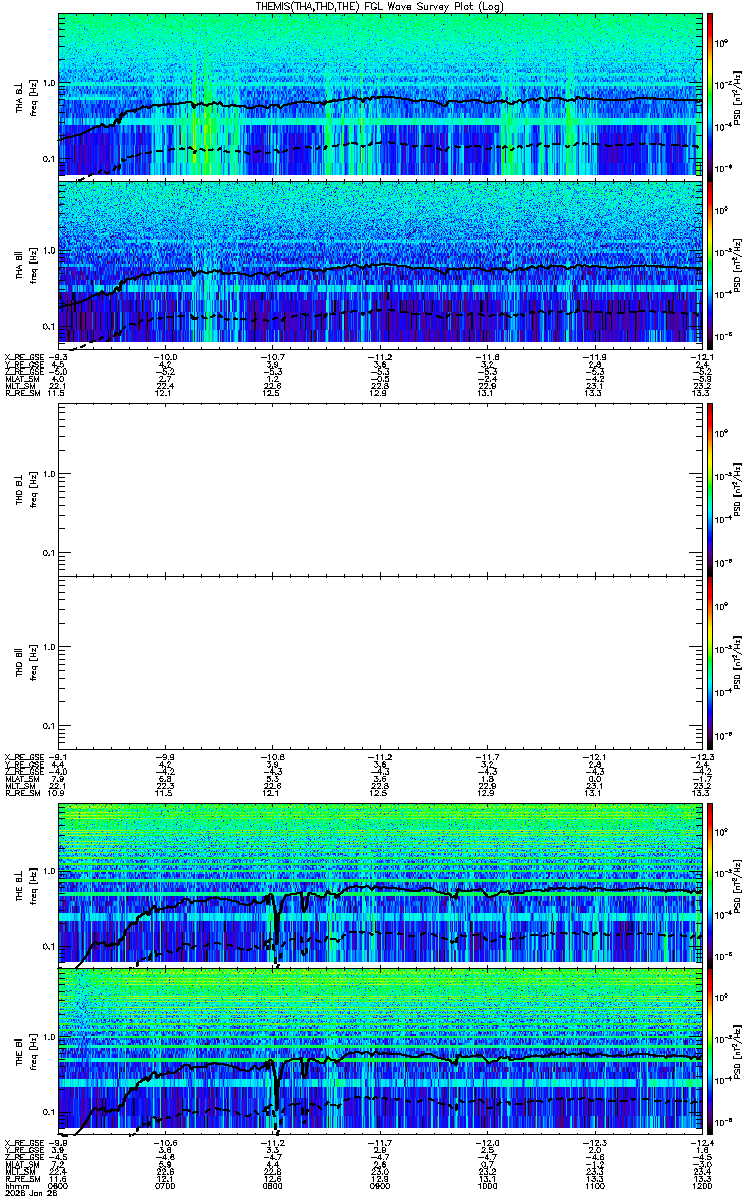
Task: Click X_RE_GSE row label under THA panels
Action: [22, 356]
